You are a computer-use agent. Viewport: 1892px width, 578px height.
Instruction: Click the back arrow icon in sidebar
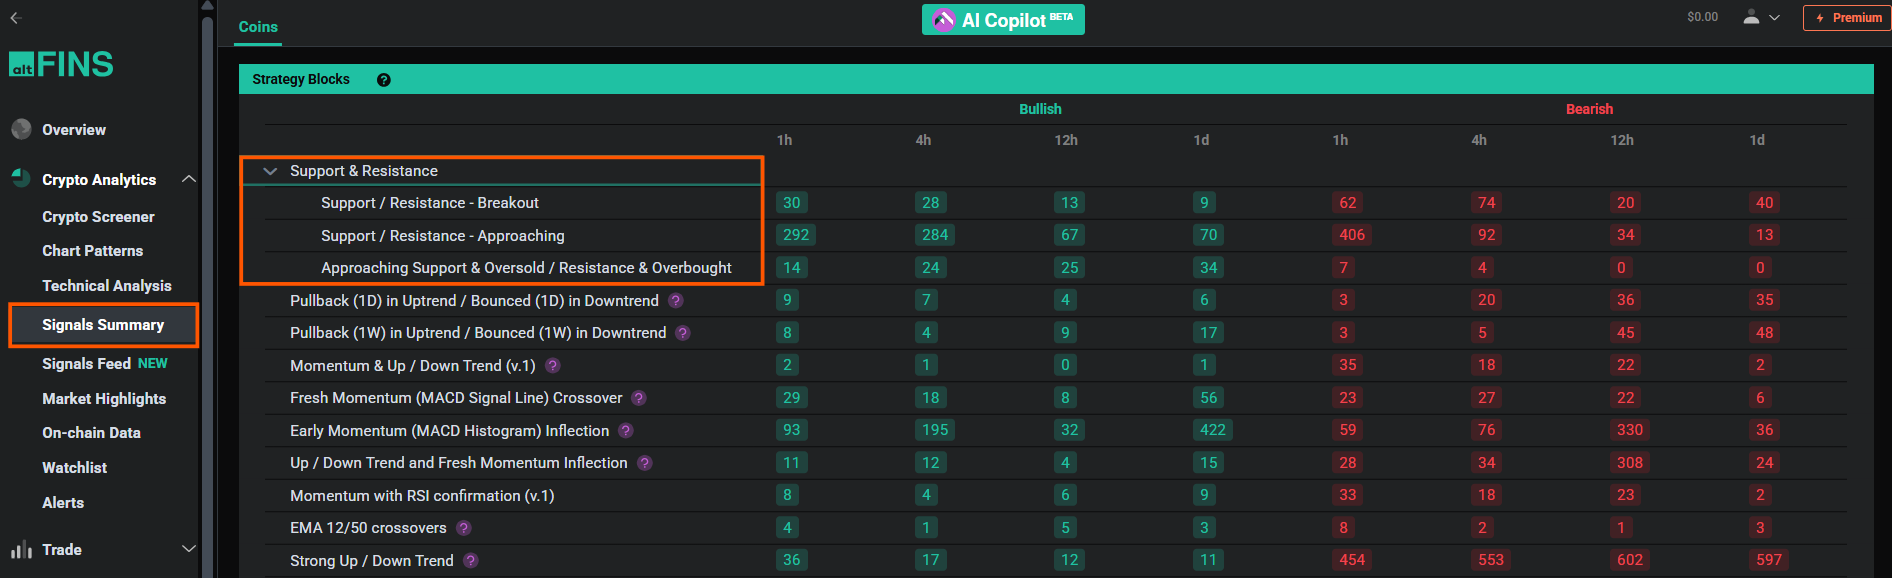pyautogui.click(x=15, y=17)
